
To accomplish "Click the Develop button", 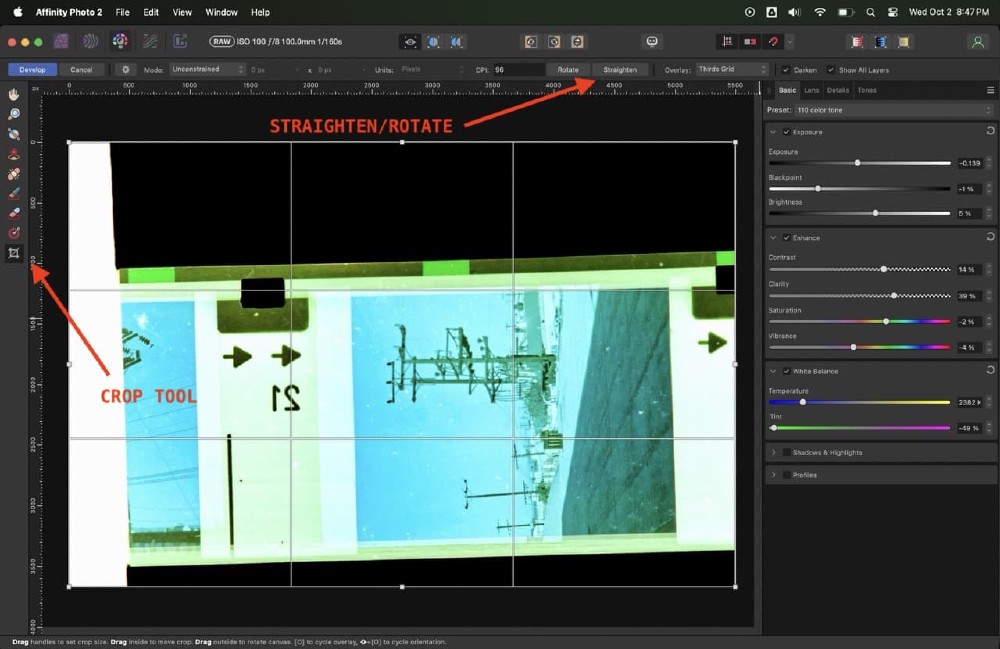I will tap(32, 69).
